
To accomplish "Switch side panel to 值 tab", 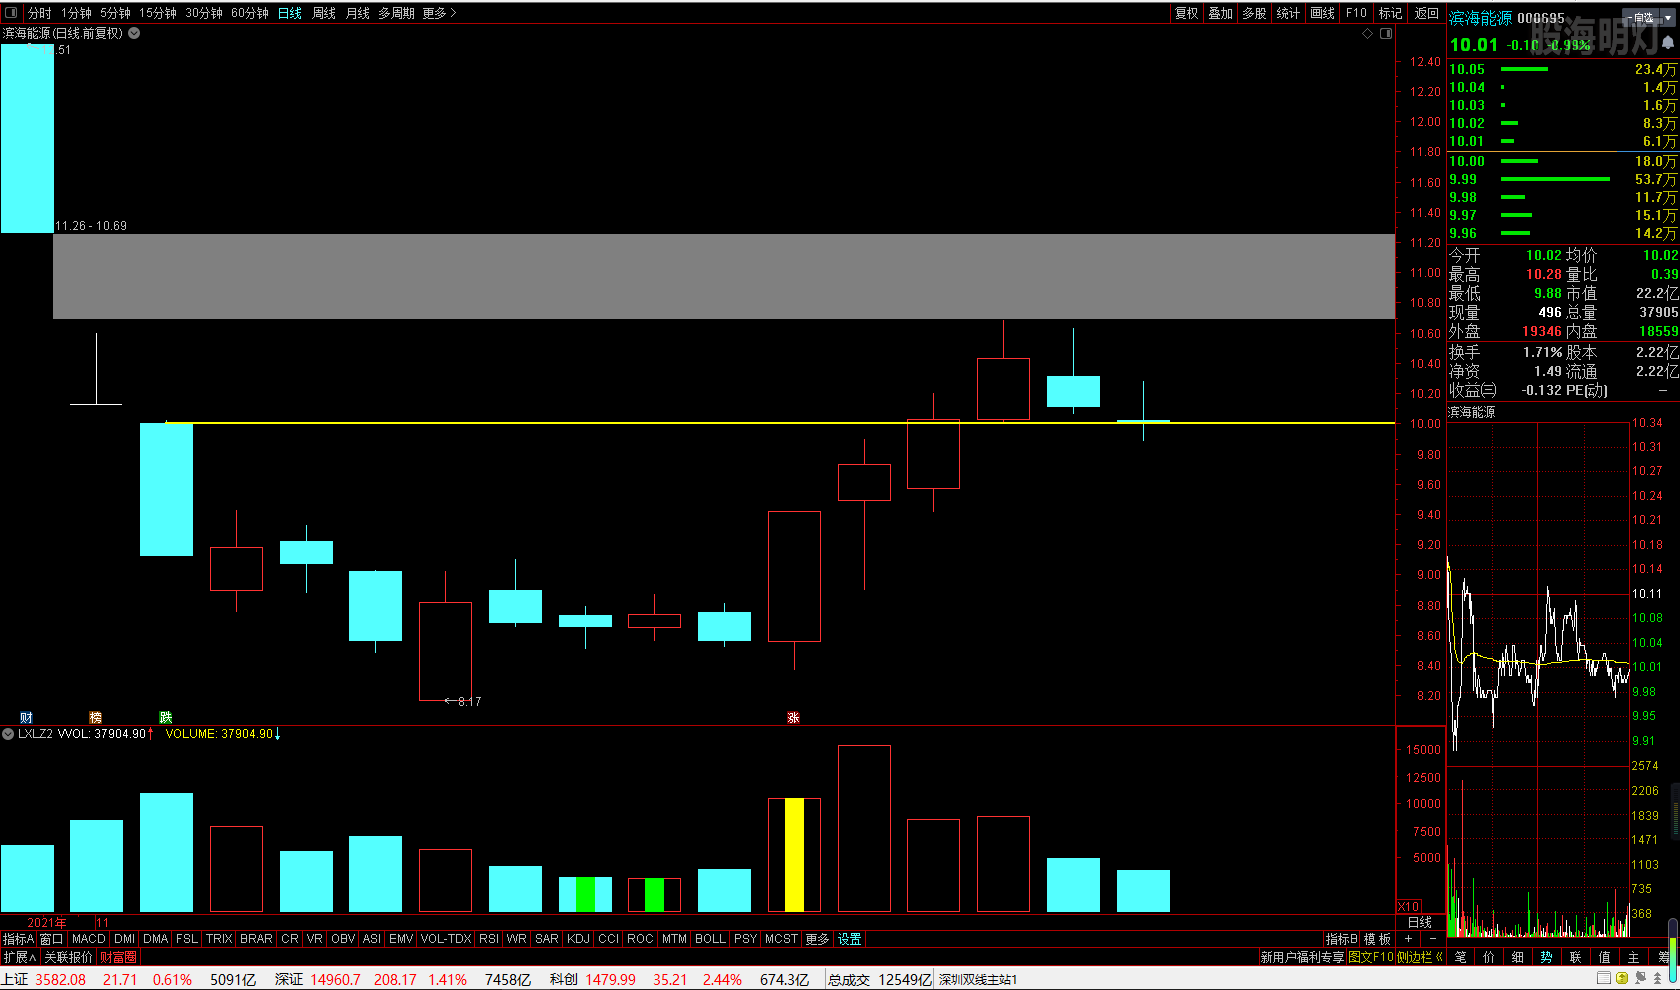I will (1605, 957).
